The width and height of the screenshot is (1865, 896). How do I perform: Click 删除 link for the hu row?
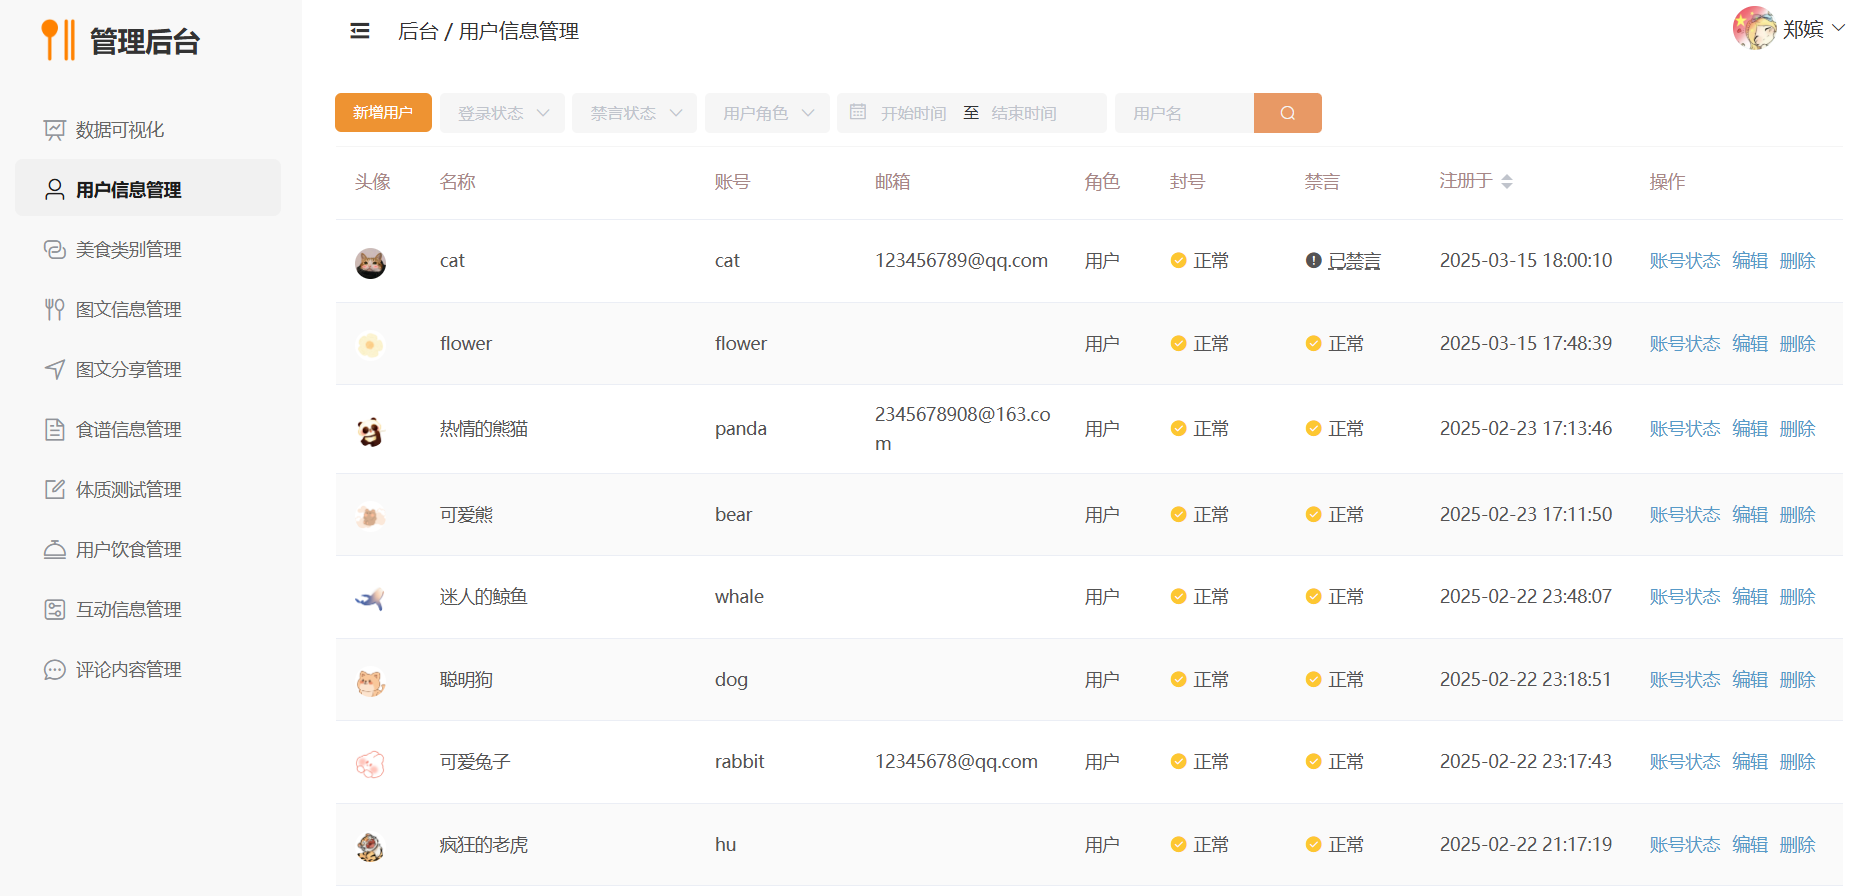(1797, 845)
